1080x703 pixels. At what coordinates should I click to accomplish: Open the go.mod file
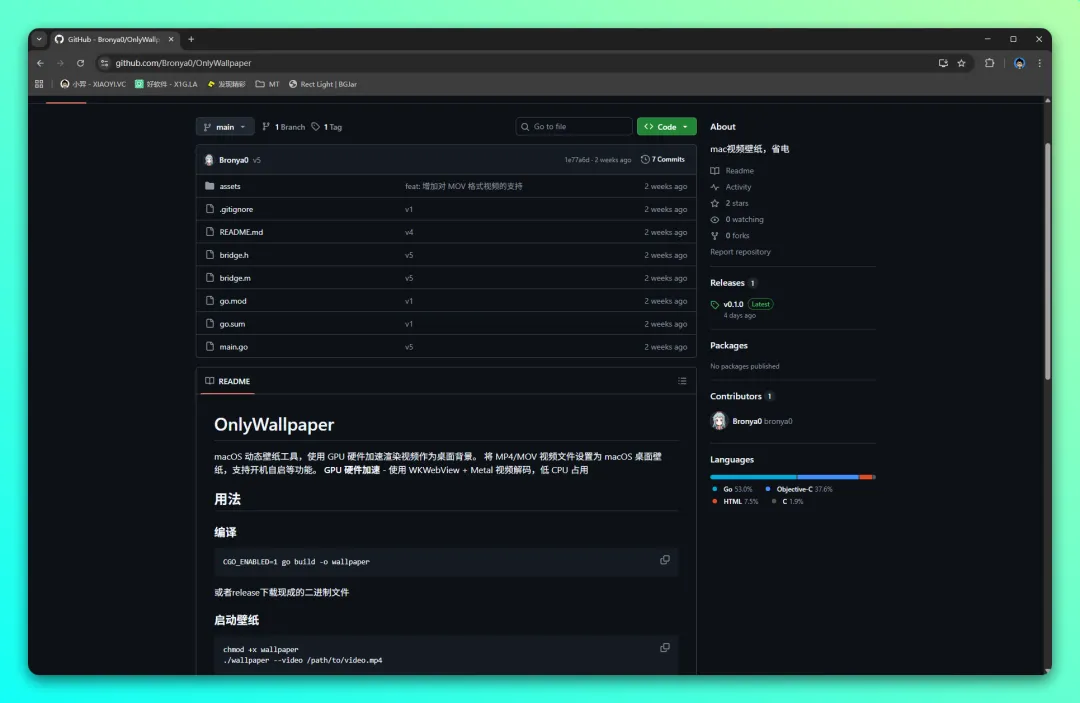click(x=233, y=301)
